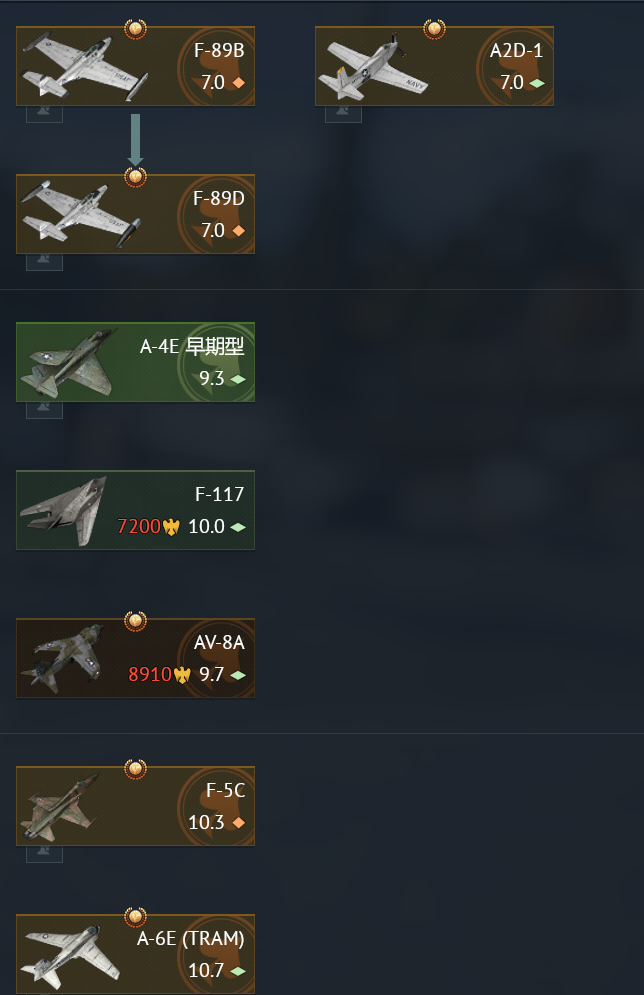
Task: Click the F-5C aircraft thumbnail
Action: [x=58, y=807]
